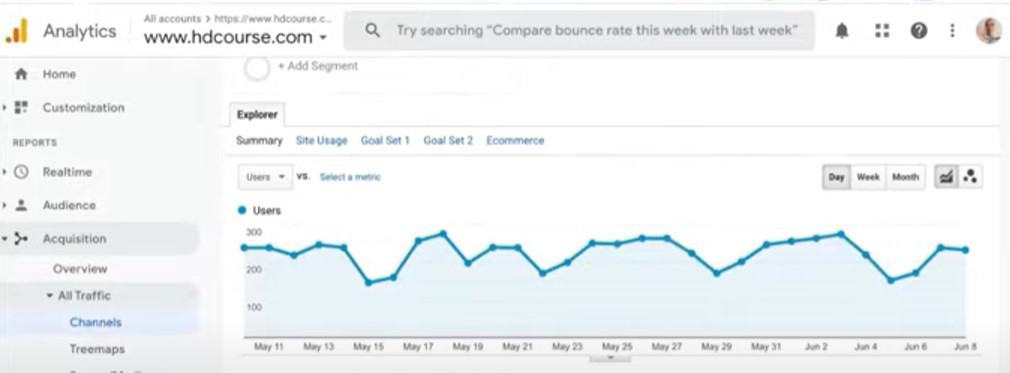Viewport: 1010px width, 373px height.
Task: Set the graph interval to Month
Action: tap(905, 177)
